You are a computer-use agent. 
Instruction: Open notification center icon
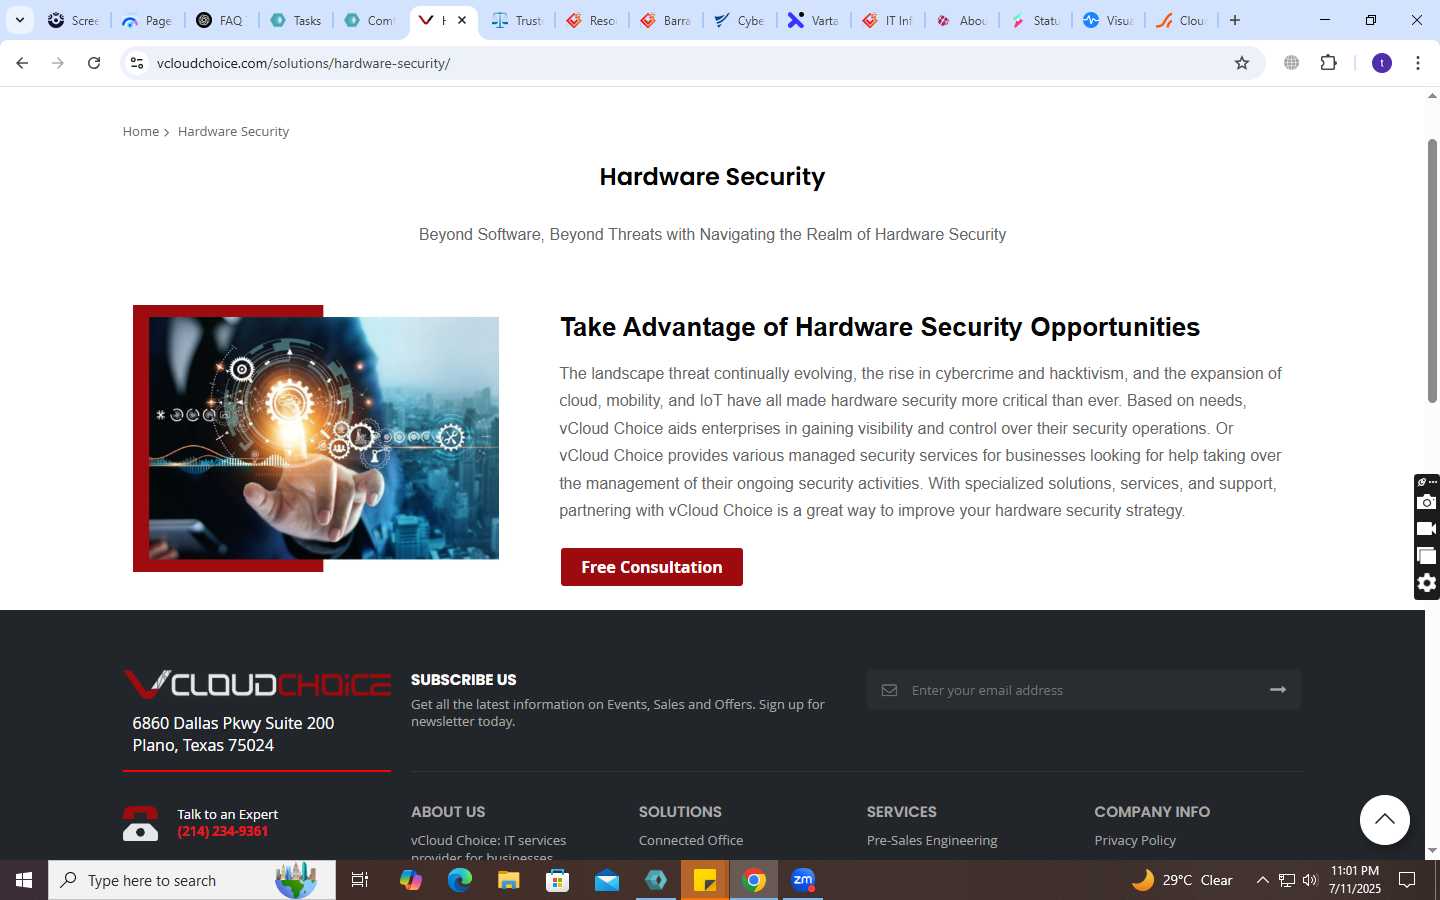(x=1407, y=880)
